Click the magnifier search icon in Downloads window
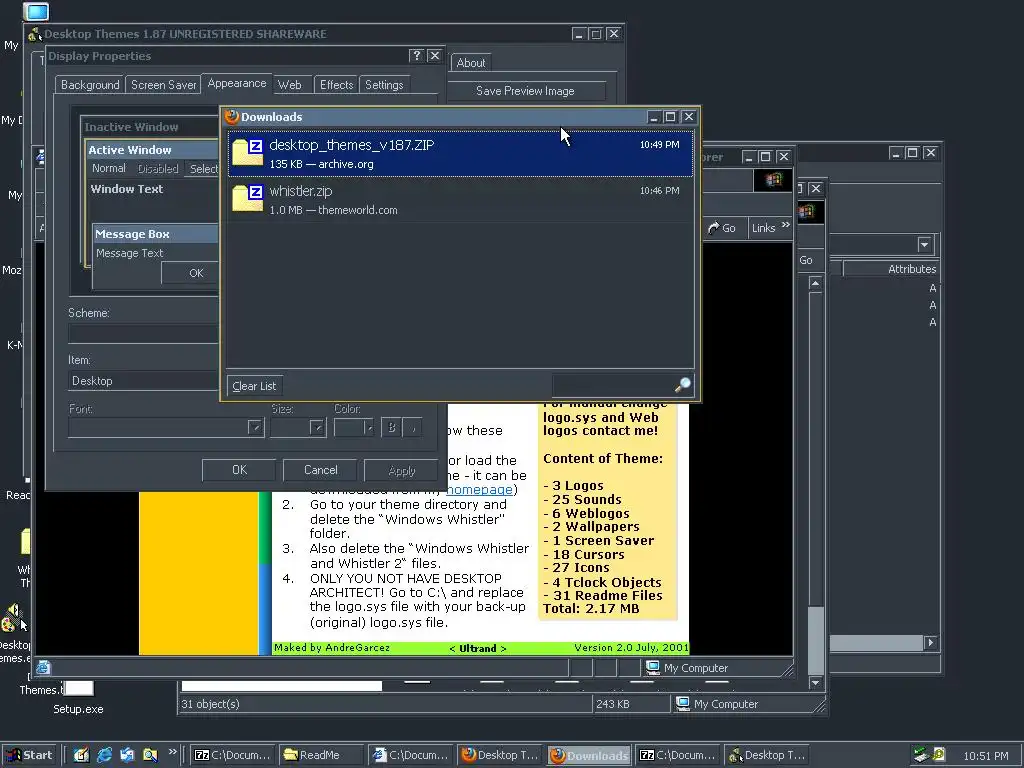Screen dimensions: 1024x768 point(682,385)
